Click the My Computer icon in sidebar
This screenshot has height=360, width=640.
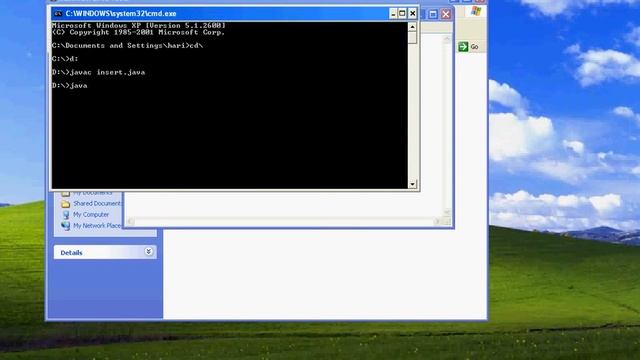coord(65,214)
